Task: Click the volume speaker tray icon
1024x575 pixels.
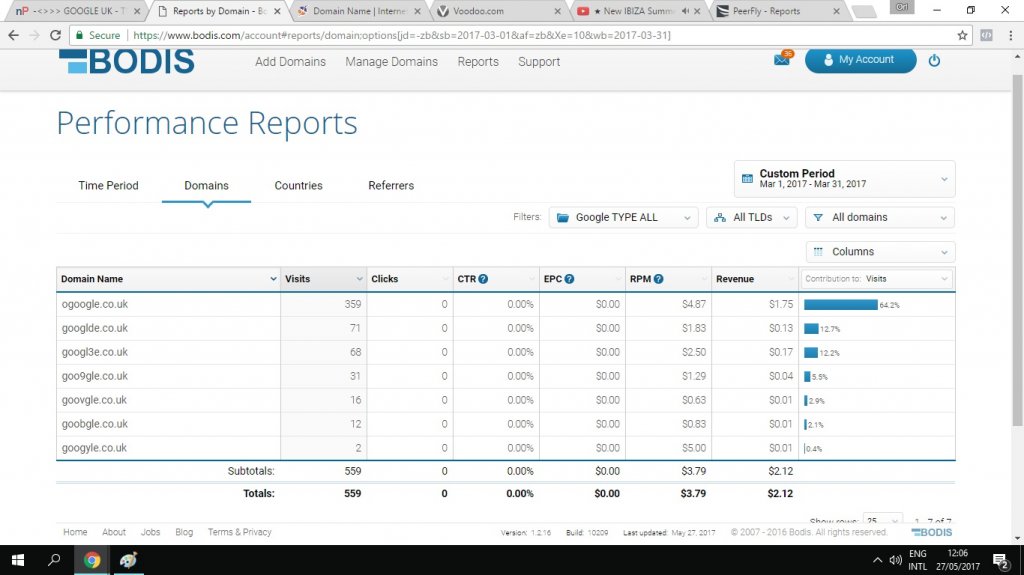Action: [895, 560]
